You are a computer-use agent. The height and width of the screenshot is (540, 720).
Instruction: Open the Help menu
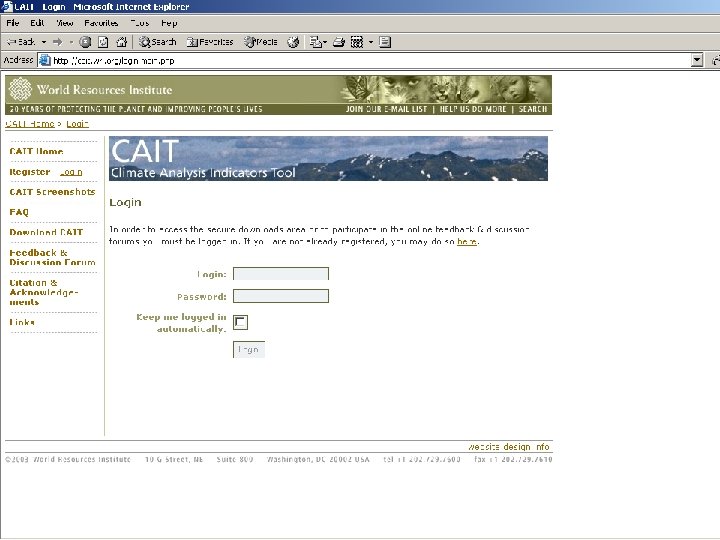(x=169, y=23)
